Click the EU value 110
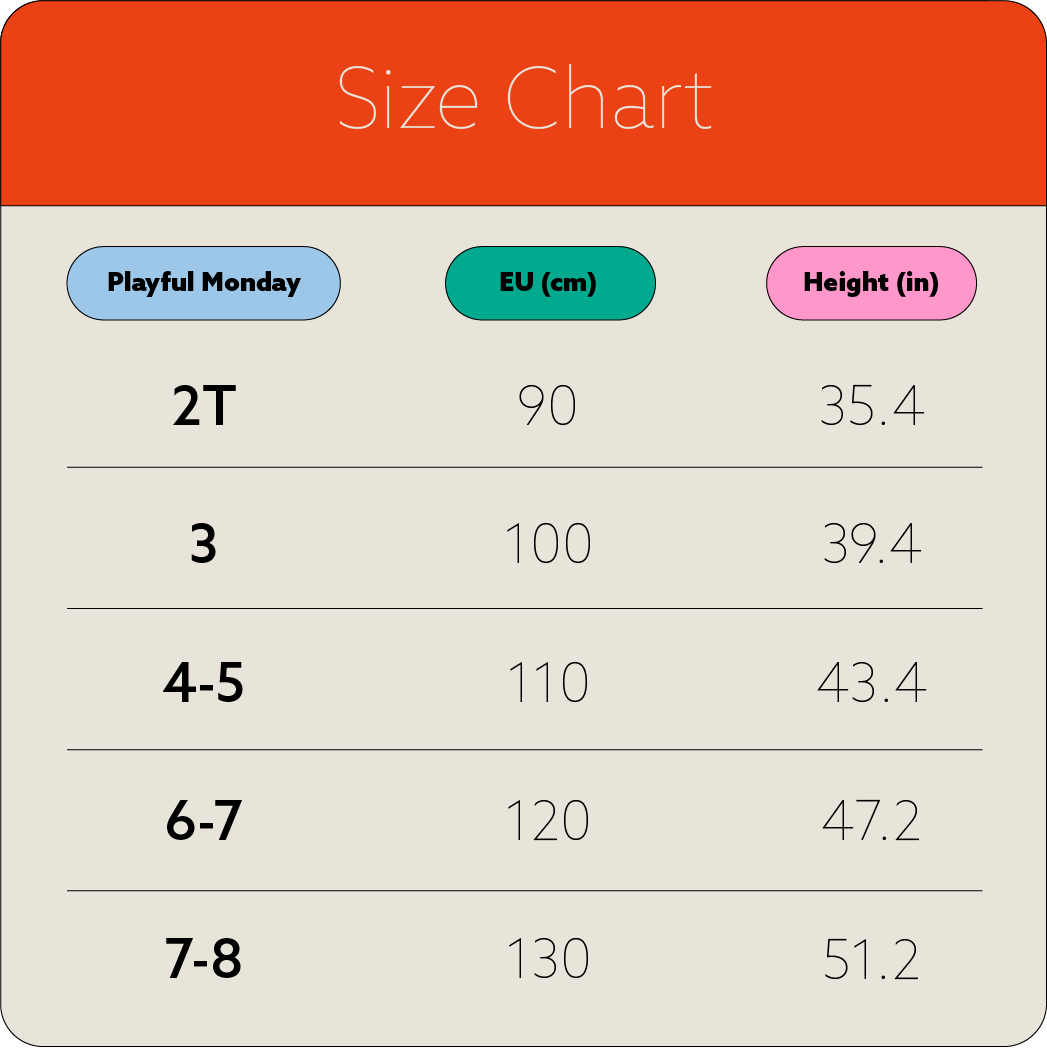This screenshot has height=1048, width=1047. (548, 684)
